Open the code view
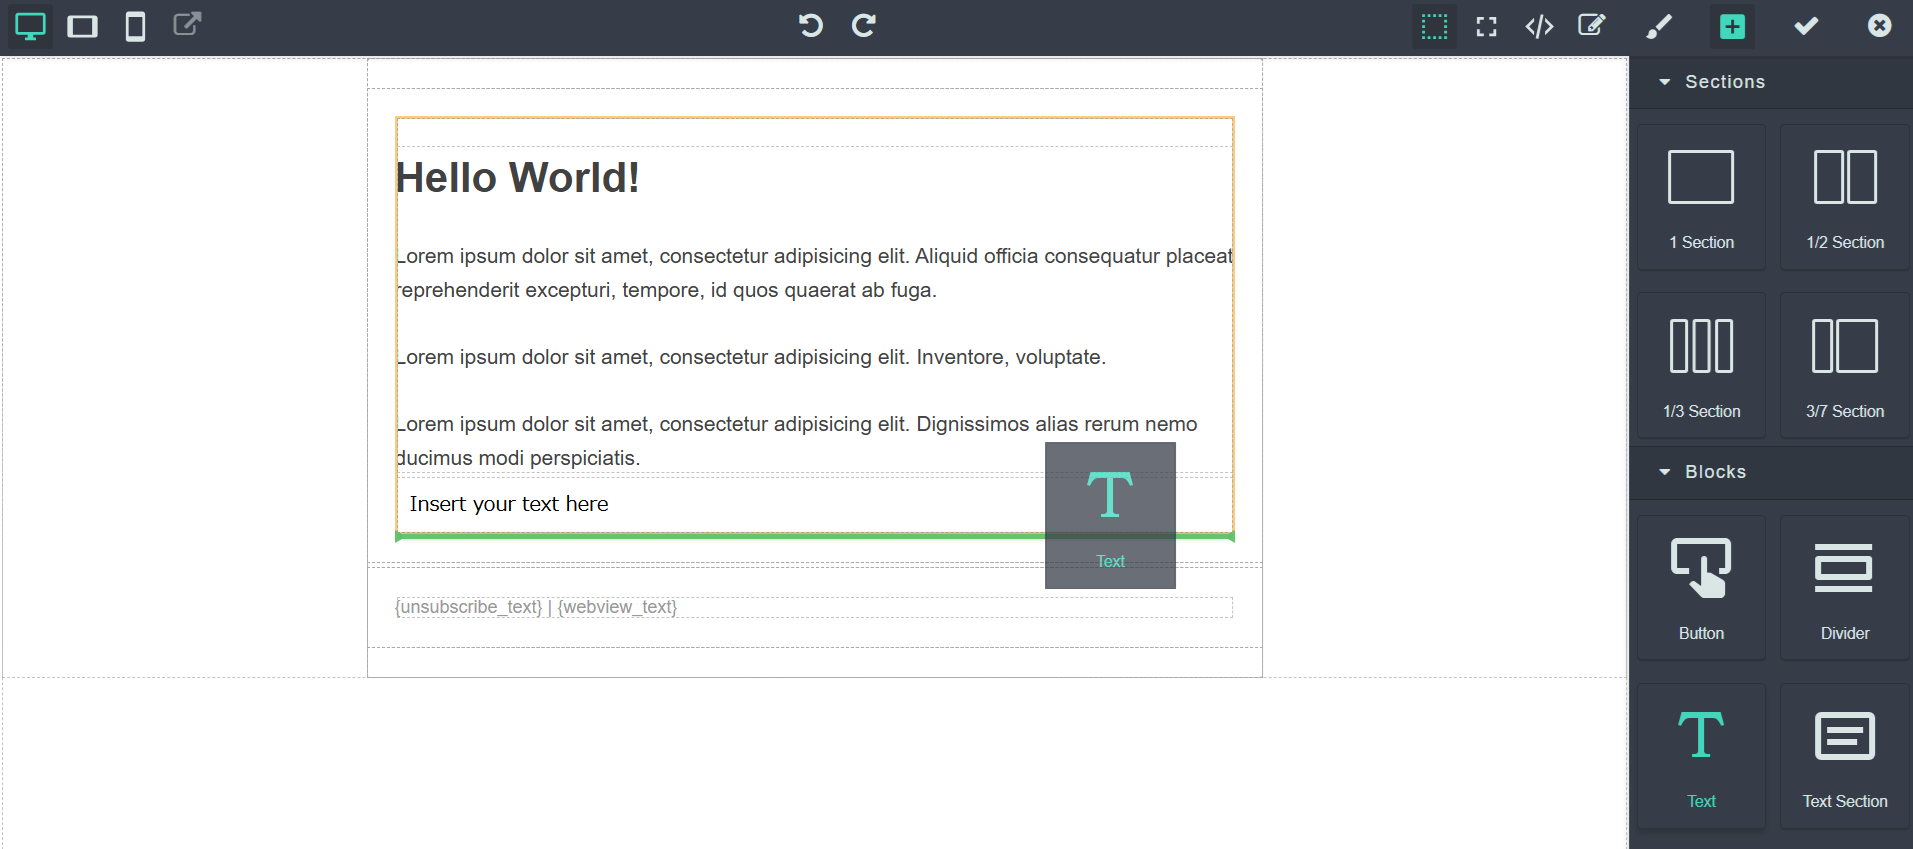 pos(1539,27)
